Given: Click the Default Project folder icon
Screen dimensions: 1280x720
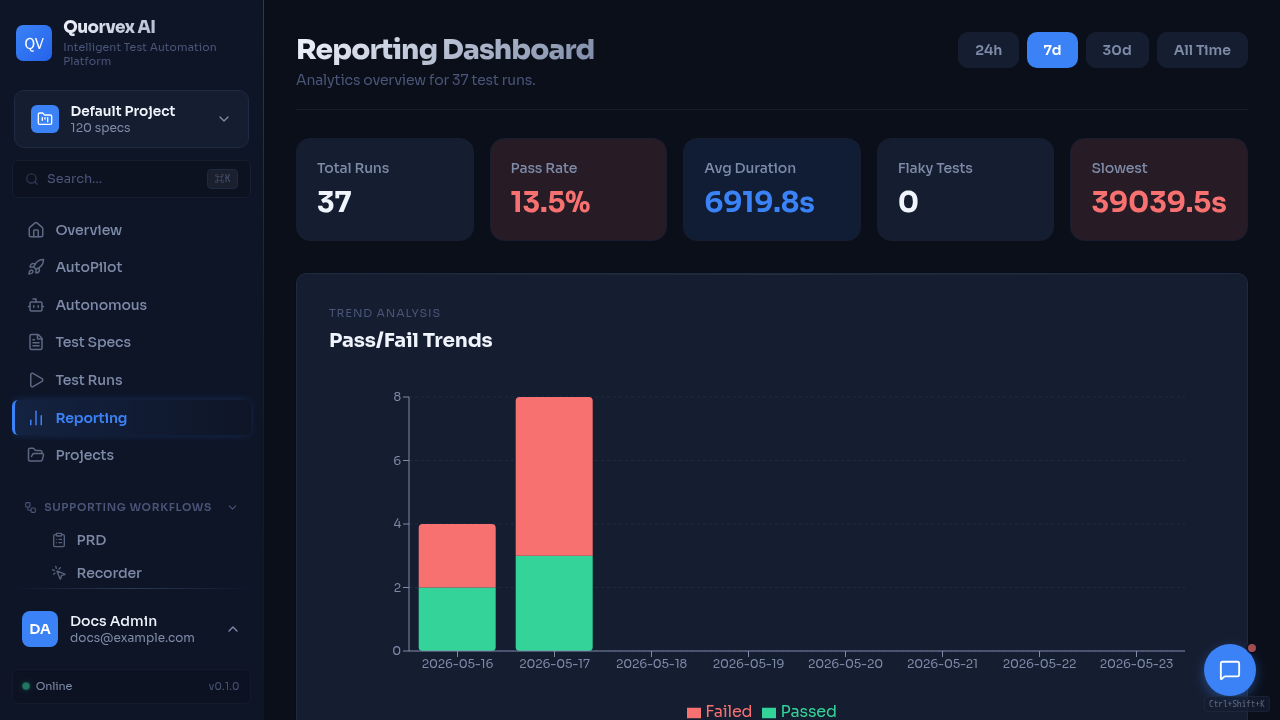Looking at the screenshot, I should [45, 119].
